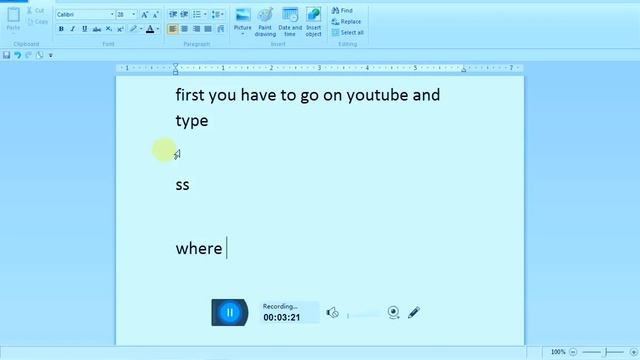Open the Calibri font family dropdown
Viewport: 640px width, 360px height.
112,15
